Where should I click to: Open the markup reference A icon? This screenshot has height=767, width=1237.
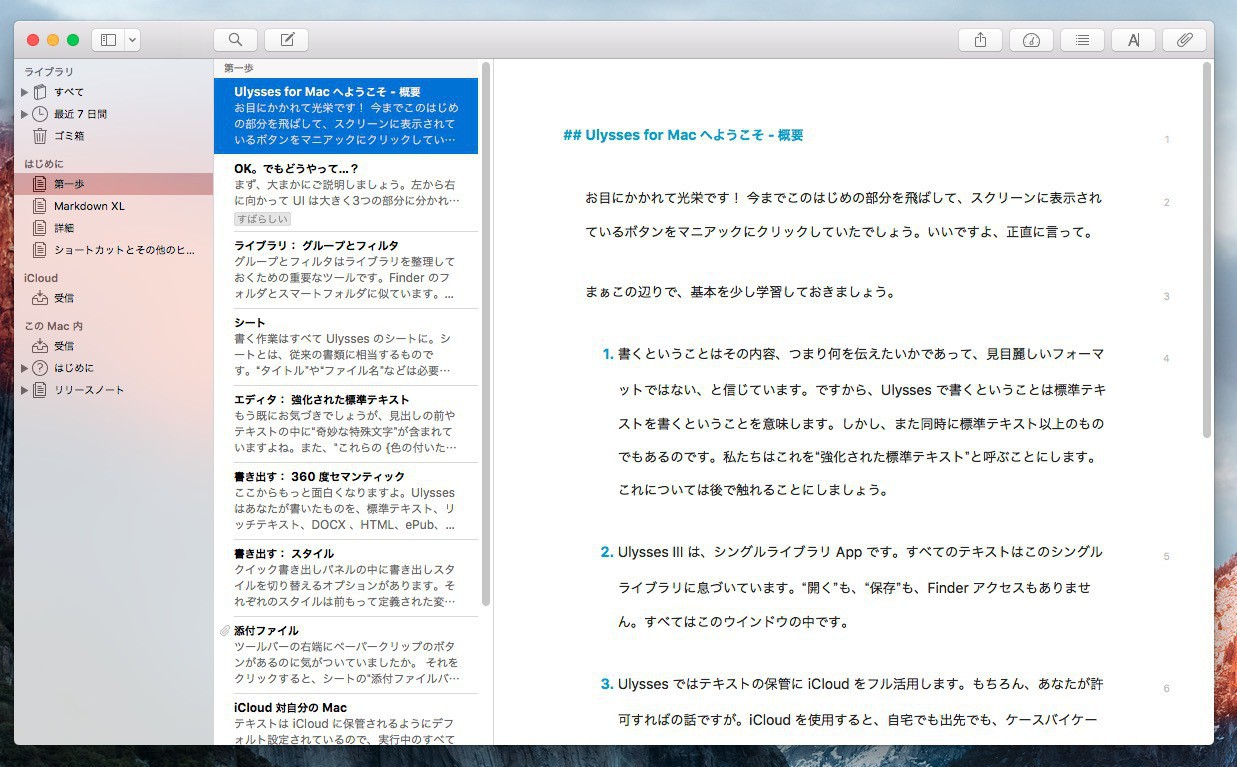1133,40
